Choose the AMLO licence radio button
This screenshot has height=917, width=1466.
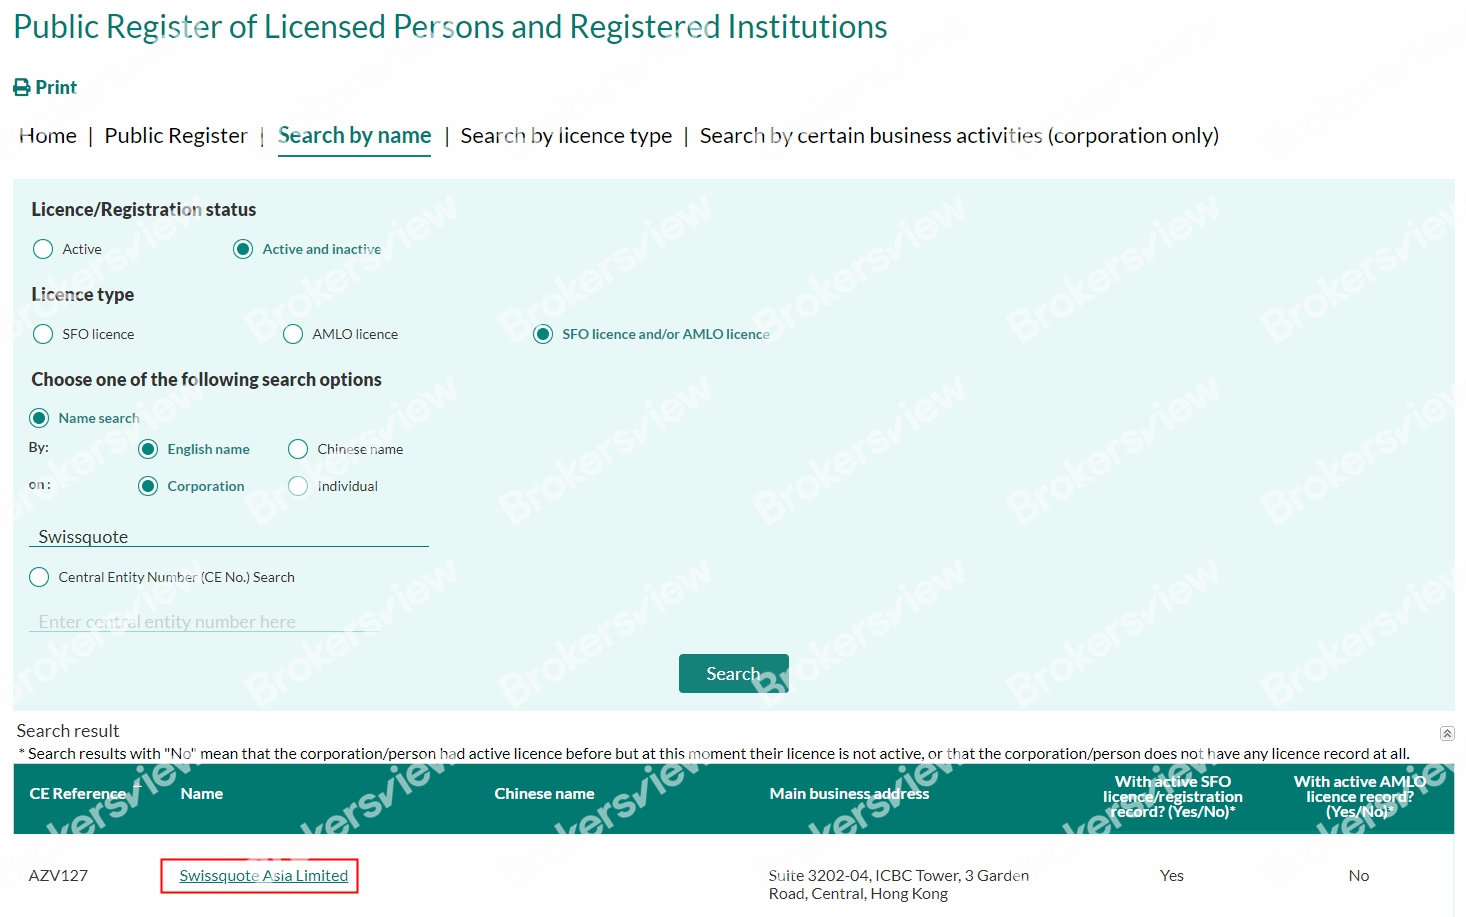[293, 334]
